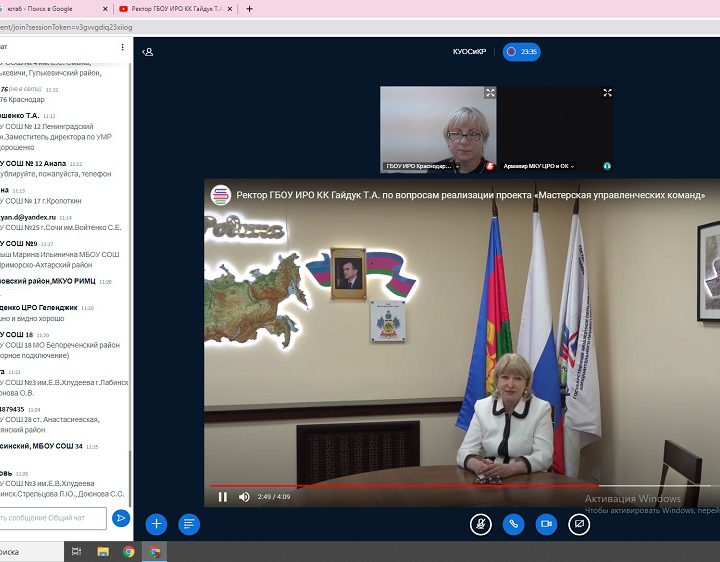This screenshot has width=720, height=562.
Task: Pause the video playback
Action: pyautogui.click(x=222, y=496)
